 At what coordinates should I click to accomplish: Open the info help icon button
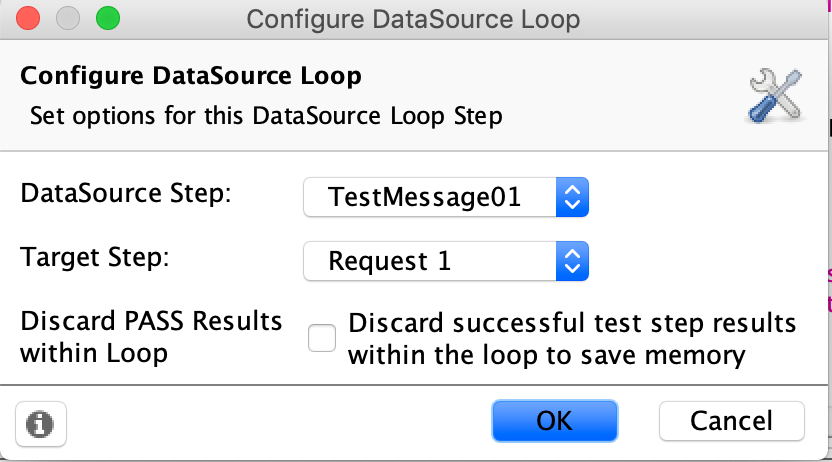point(40,424)
